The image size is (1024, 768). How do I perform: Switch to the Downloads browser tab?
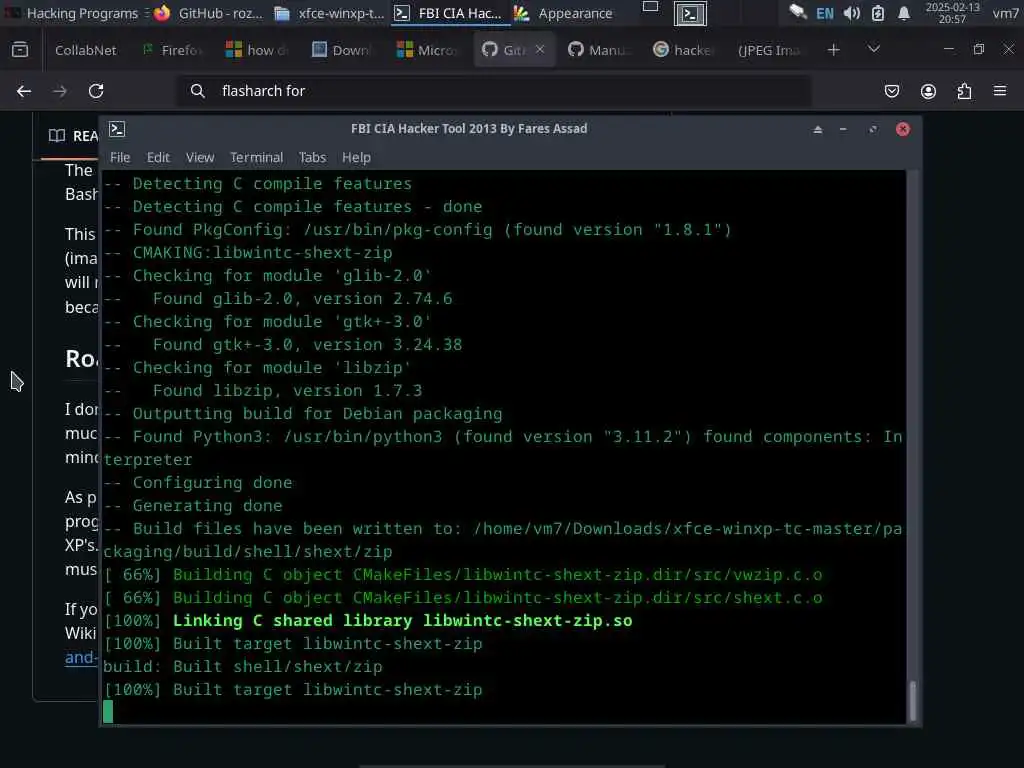pos(341,50)
